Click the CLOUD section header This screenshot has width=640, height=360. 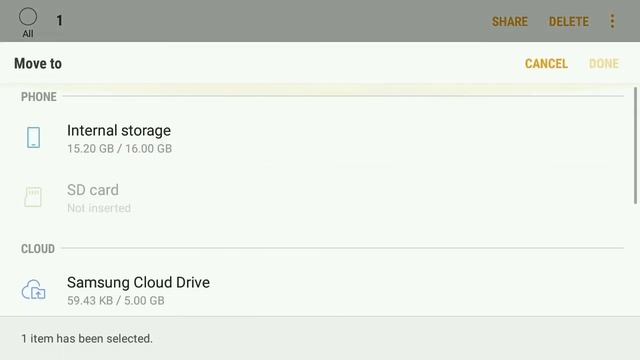(38, 249)
